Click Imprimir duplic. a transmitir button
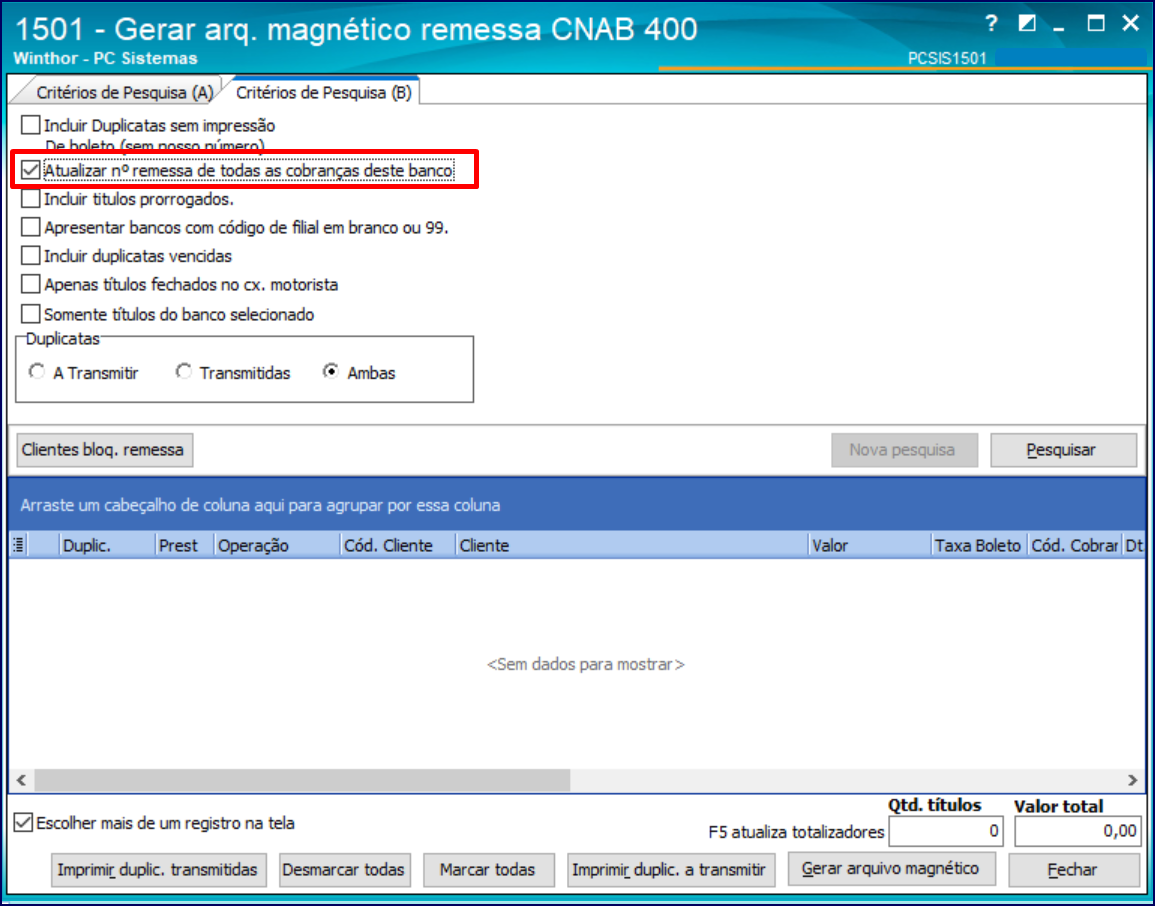The height and width of the screenshot is (906, 1155). (670, 870)
